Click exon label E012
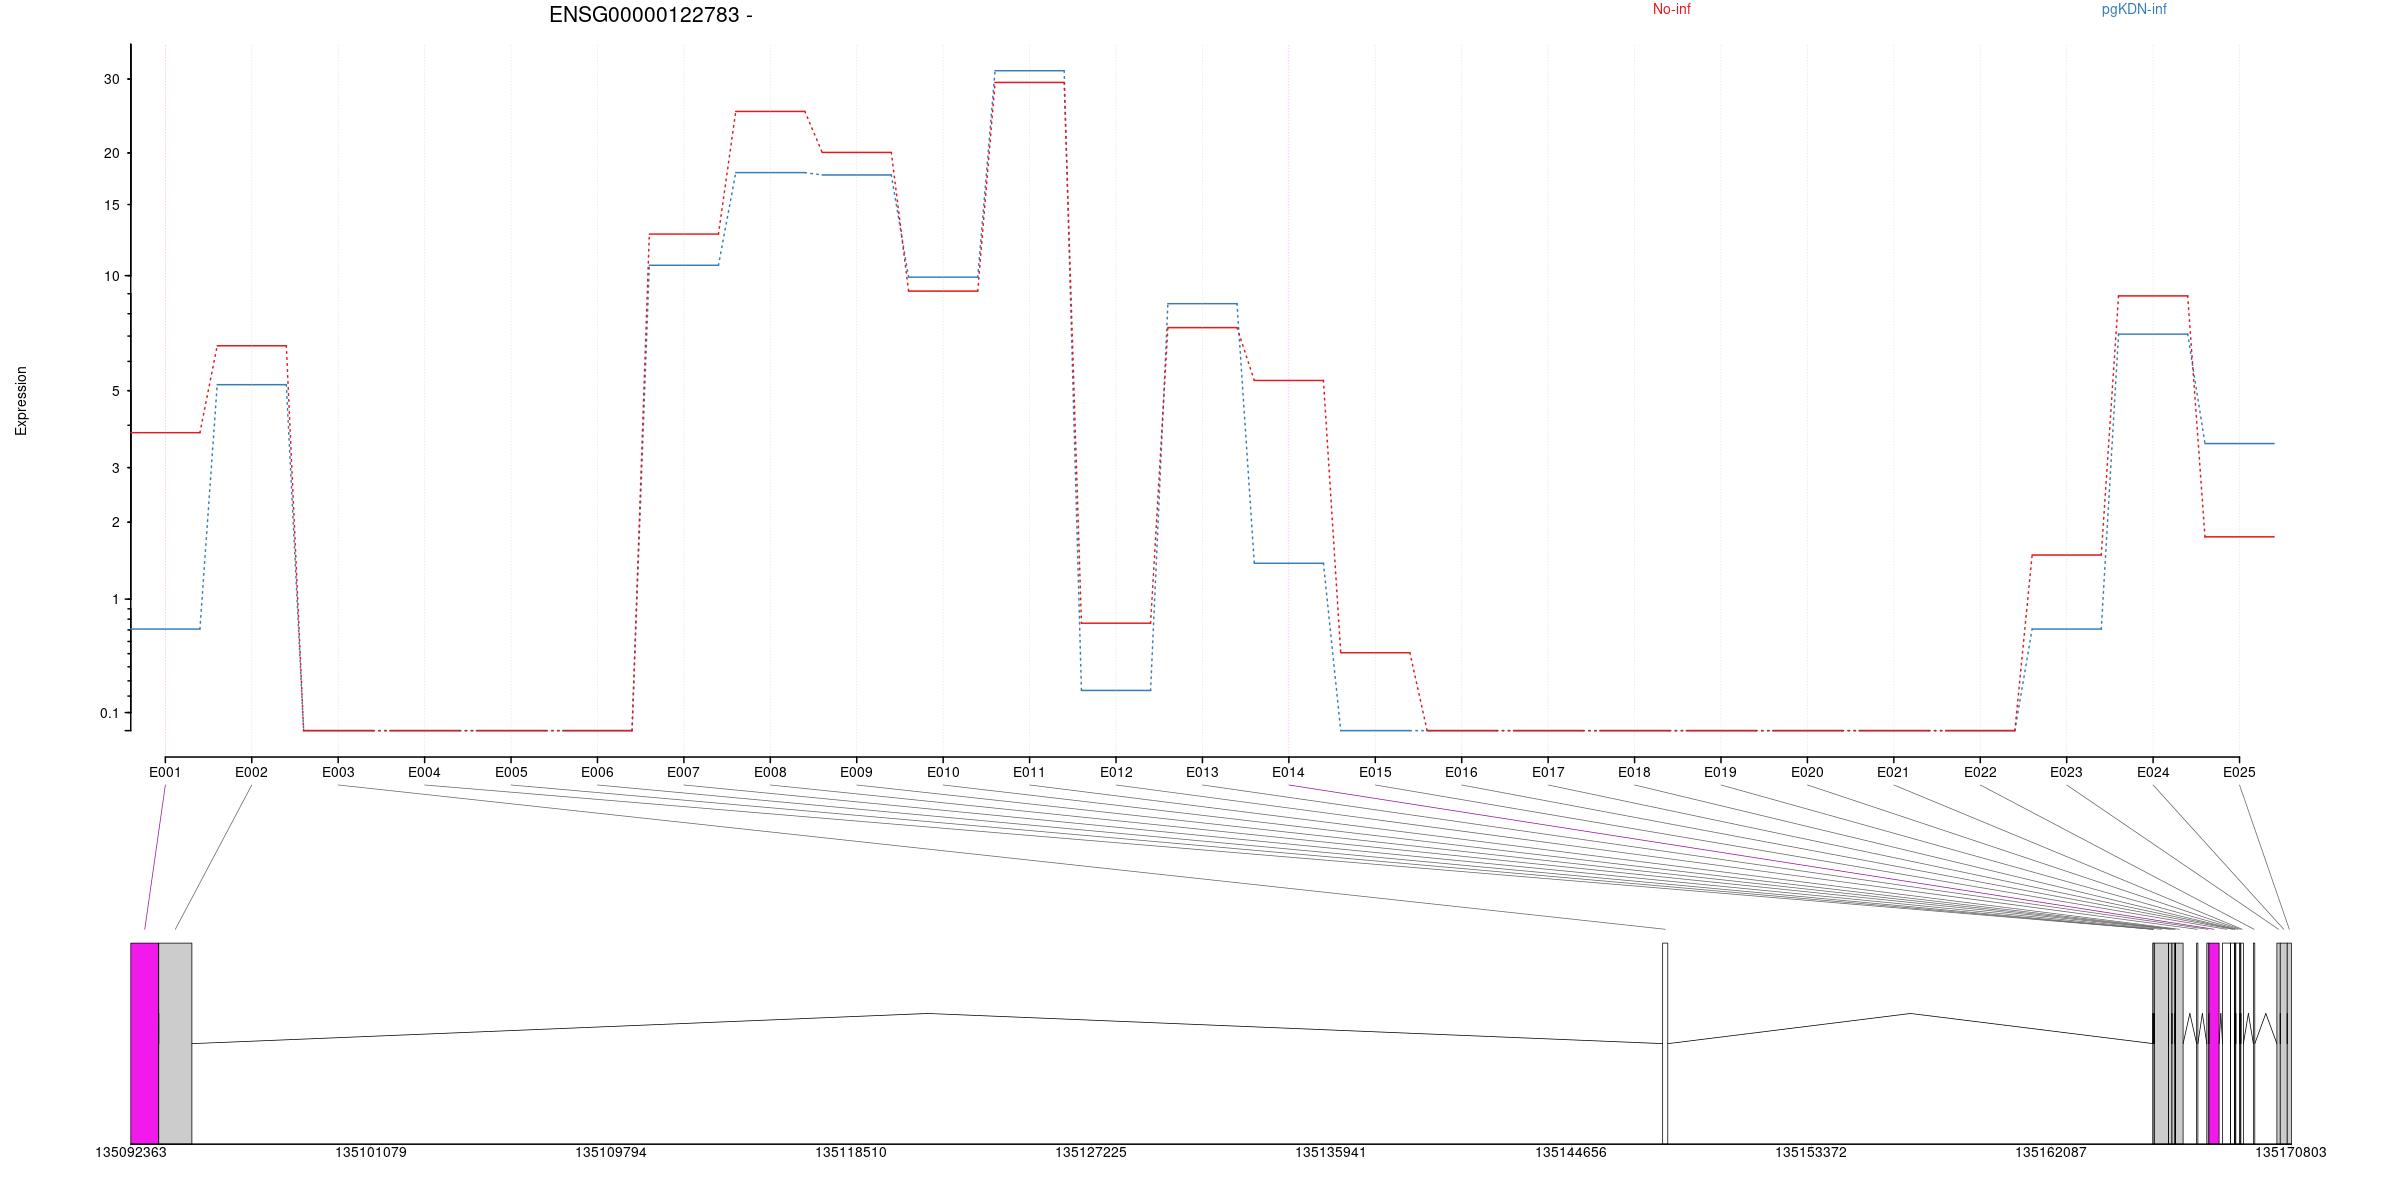The image size is (2400, 1200). coord(1116,772)
